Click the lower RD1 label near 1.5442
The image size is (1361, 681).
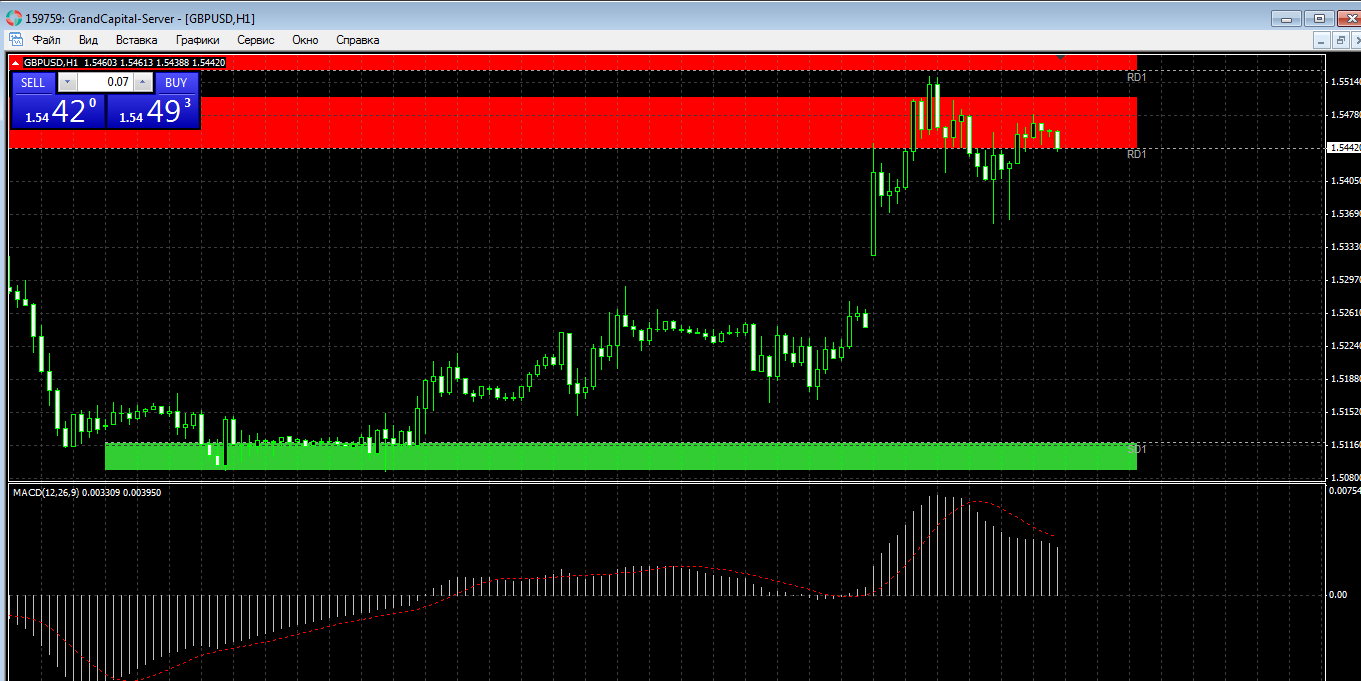[x=1136, y=154]
